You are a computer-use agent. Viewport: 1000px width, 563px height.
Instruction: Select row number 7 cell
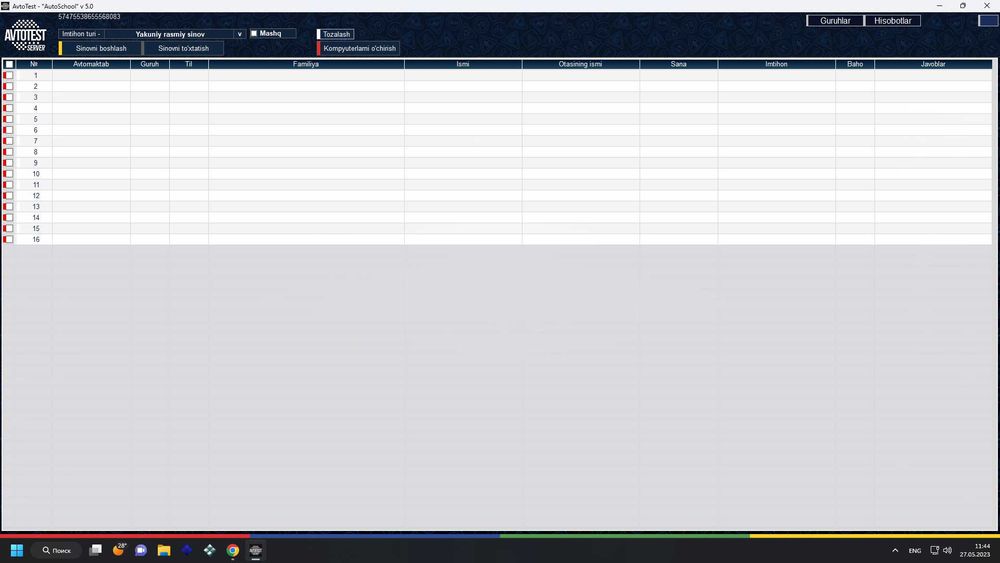pos(35,141)
